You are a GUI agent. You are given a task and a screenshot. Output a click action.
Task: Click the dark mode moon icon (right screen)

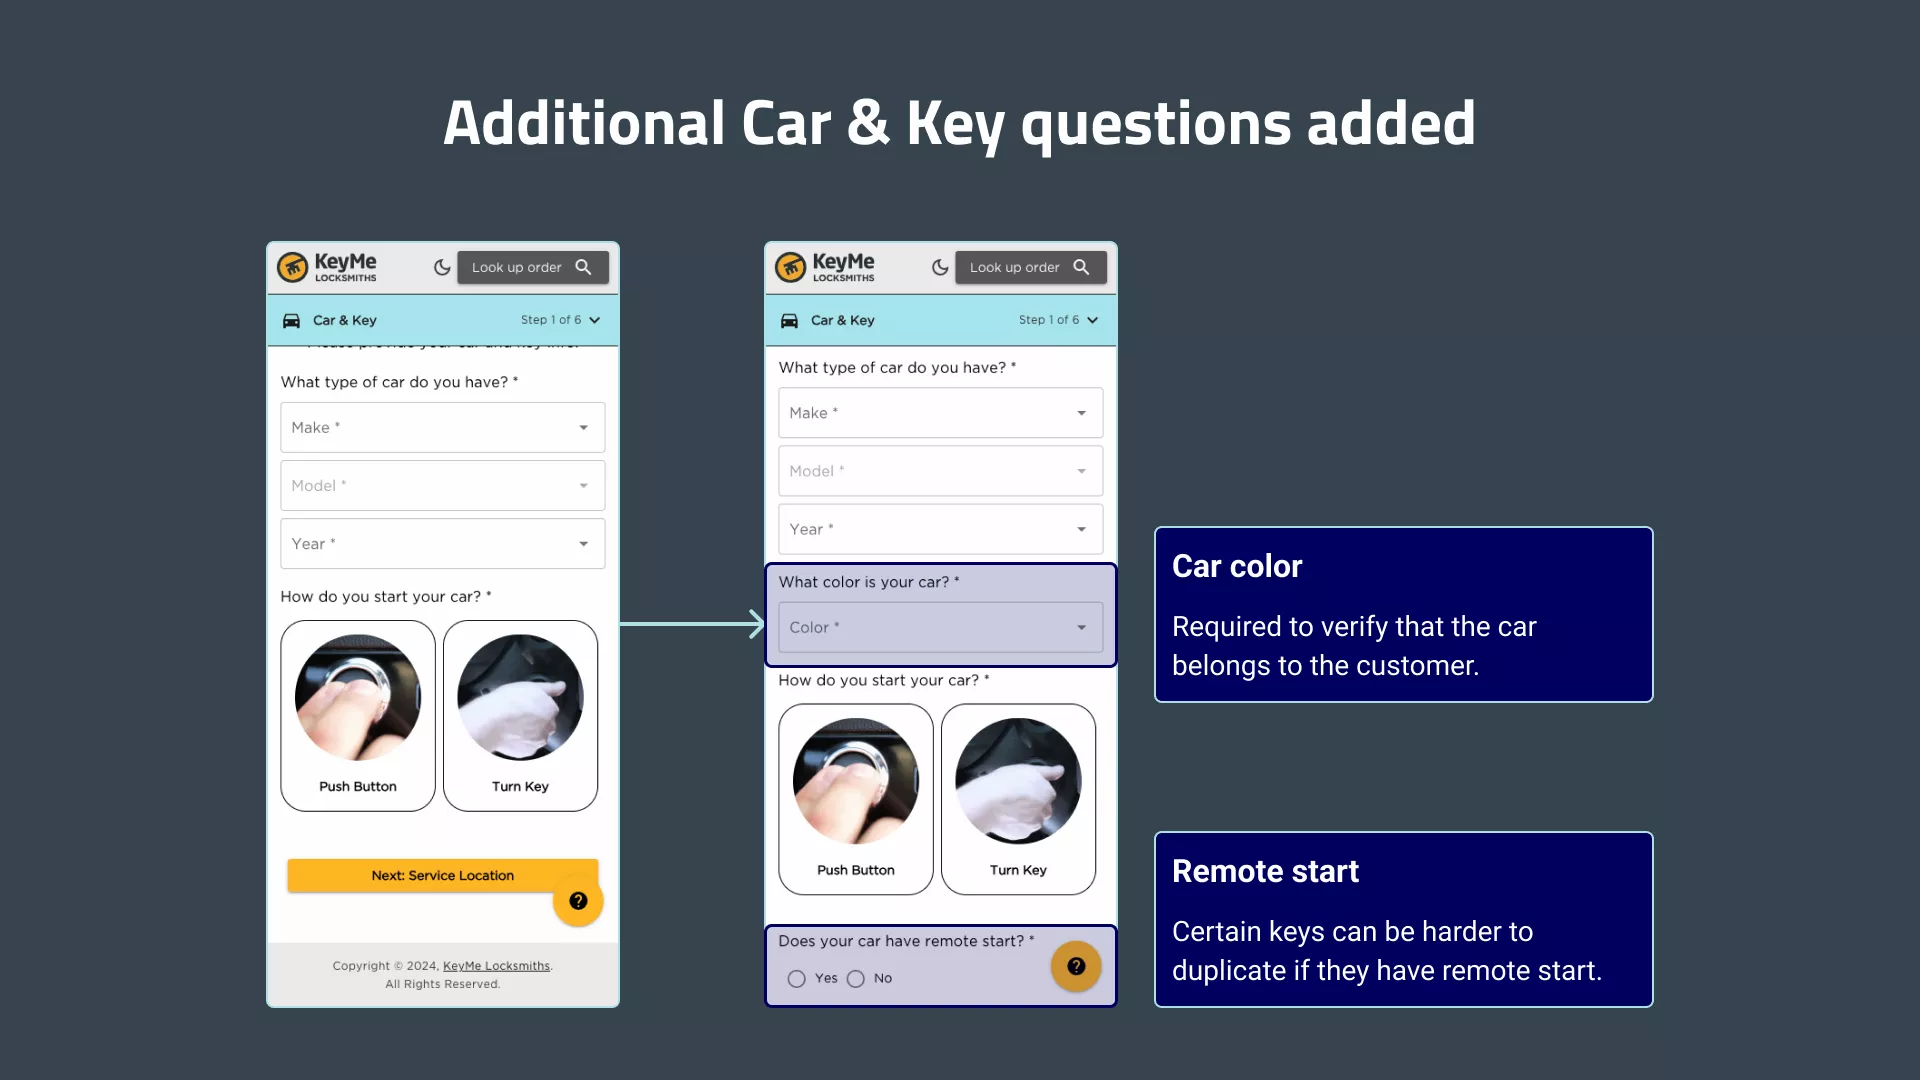(x=939, y=266)
